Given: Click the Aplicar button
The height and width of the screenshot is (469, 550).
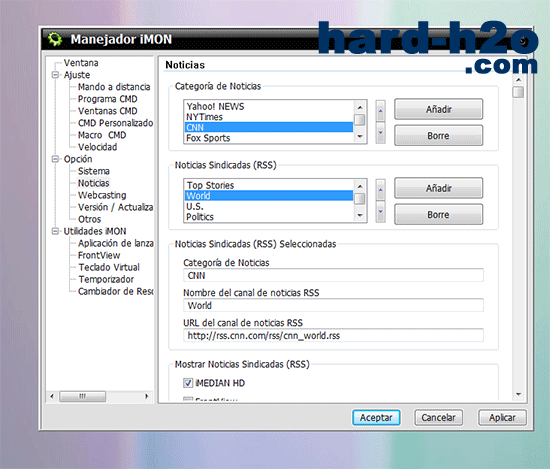Looking at the screenshot, I should [x=502, y=417].
